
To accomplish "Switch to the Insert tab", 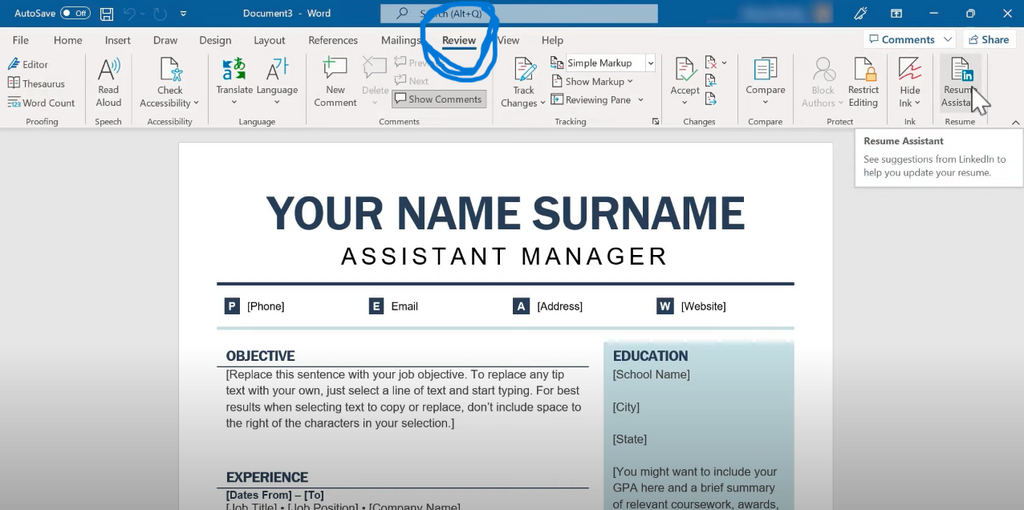I will coord(118,40).
